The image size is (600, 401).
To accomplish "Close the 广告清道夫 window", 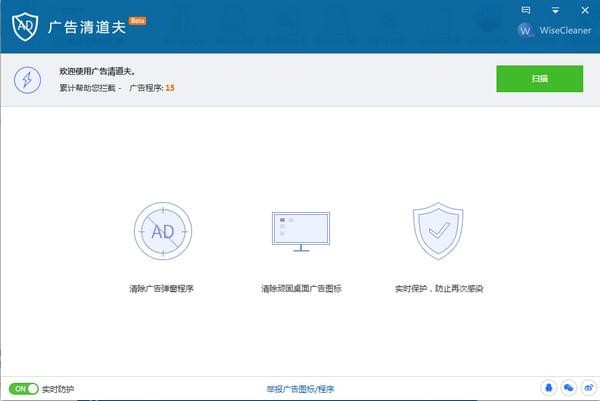I will [x=585, y=10].
